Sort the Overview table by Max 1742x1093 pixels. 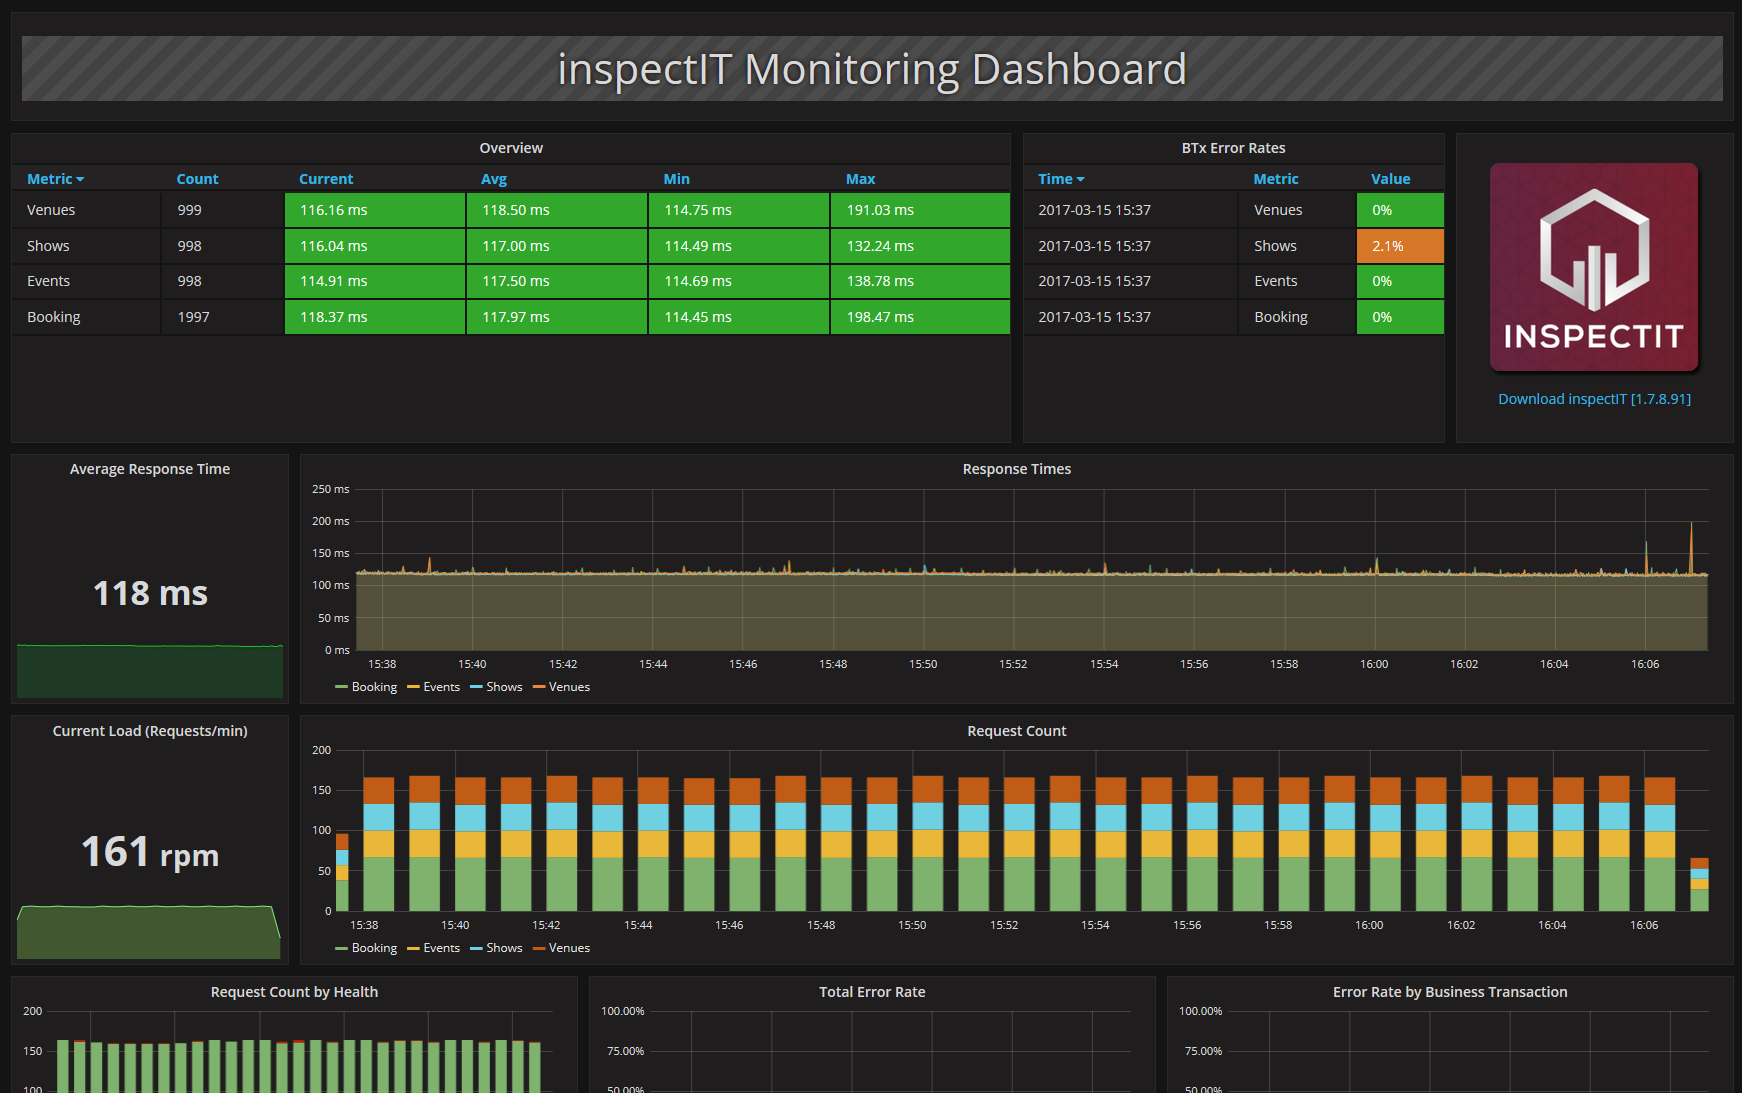[860, 179]
